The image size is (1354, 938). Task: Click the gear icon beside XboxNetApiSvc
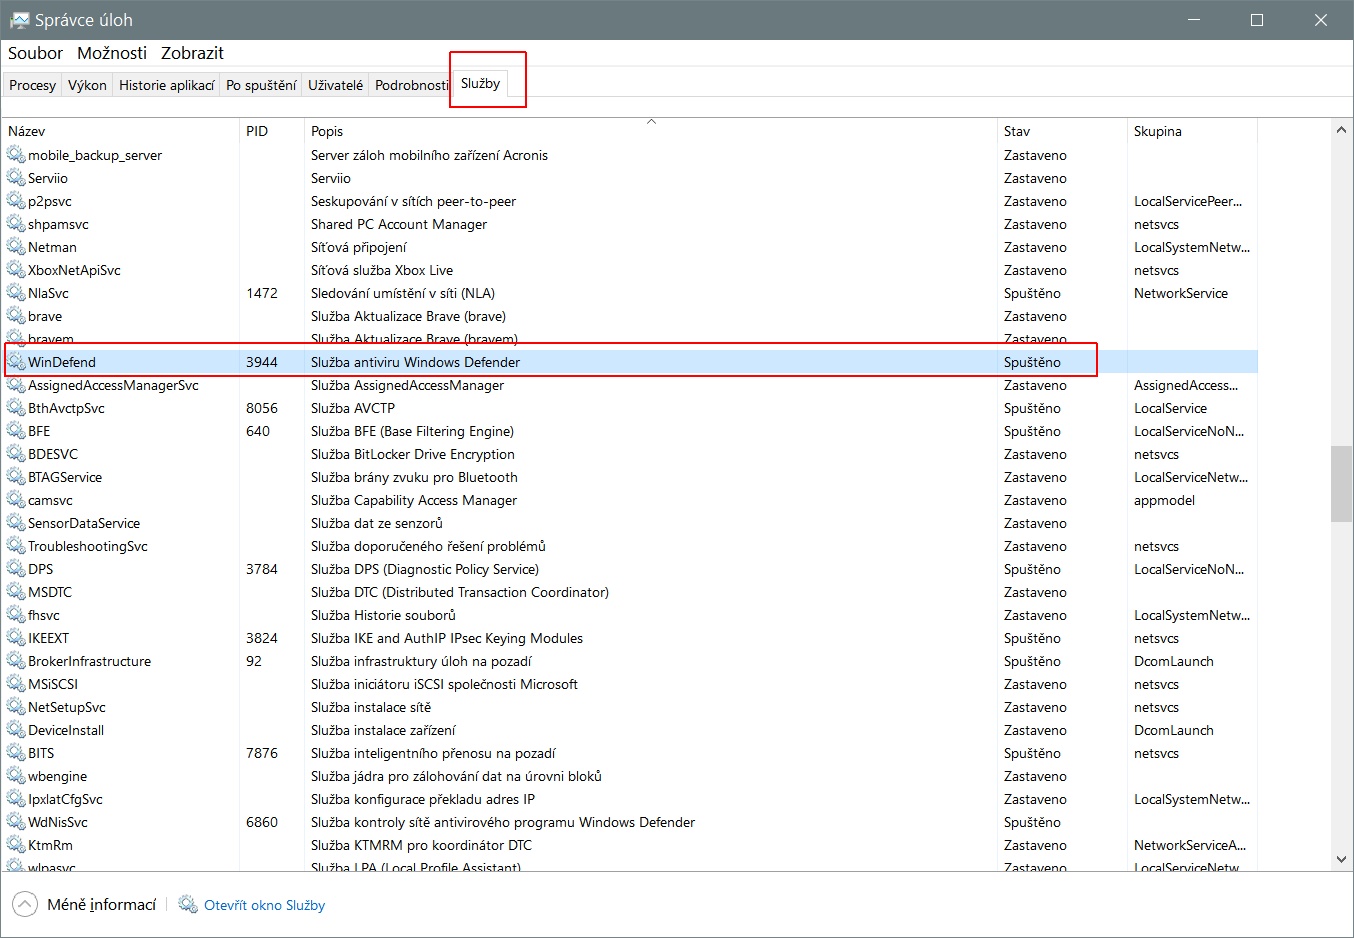tap(16, 270)
